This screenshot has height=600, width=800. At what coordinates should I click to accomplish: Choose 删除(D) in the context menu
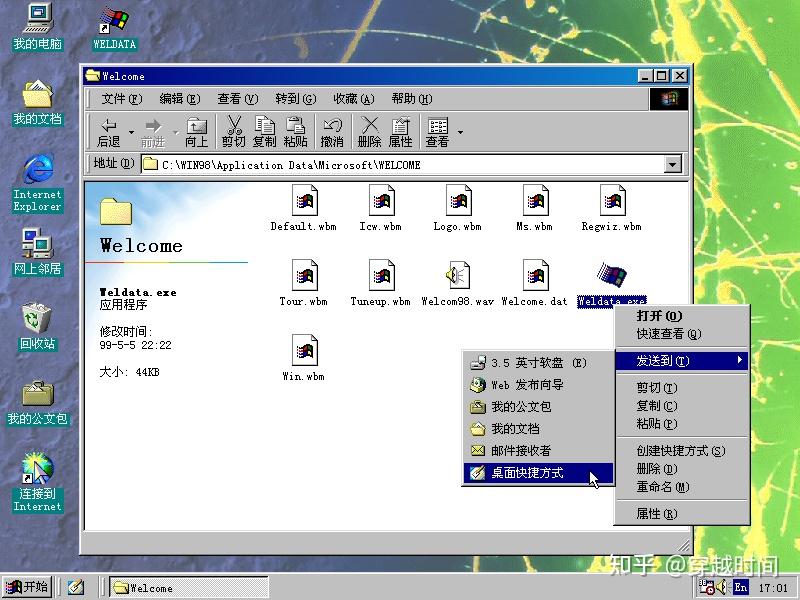click(682, 468)
